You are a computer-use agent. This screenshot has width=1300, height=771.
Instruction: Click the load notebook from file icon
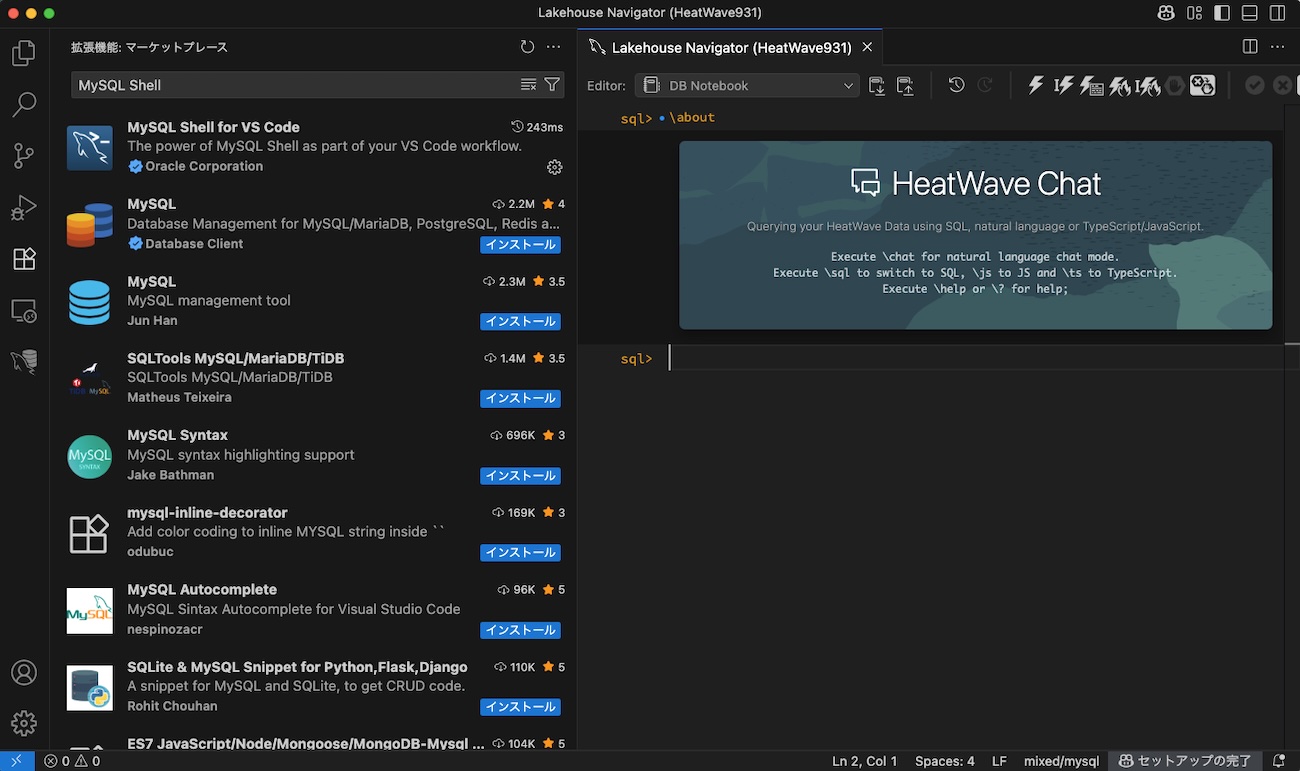[x=877, y=85]
